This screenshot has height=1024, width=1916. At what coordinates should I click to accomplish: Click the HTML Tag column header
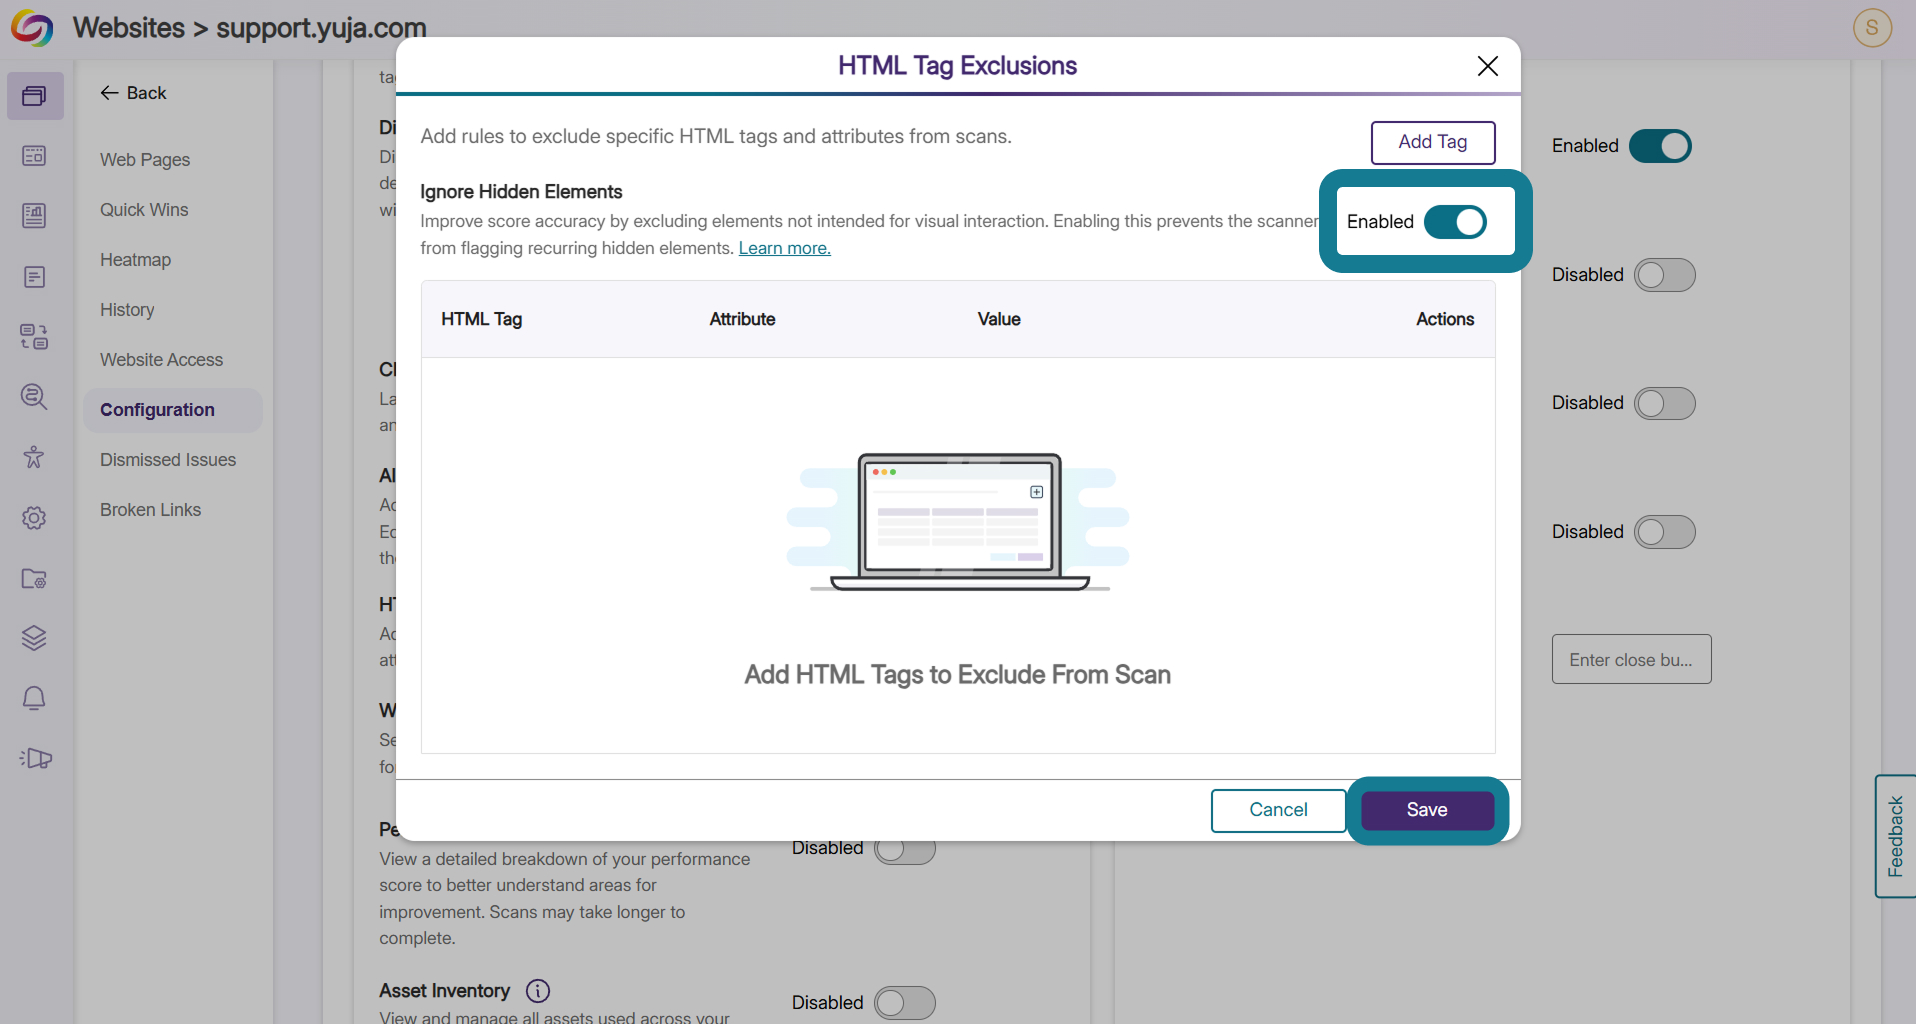(481, 319)
